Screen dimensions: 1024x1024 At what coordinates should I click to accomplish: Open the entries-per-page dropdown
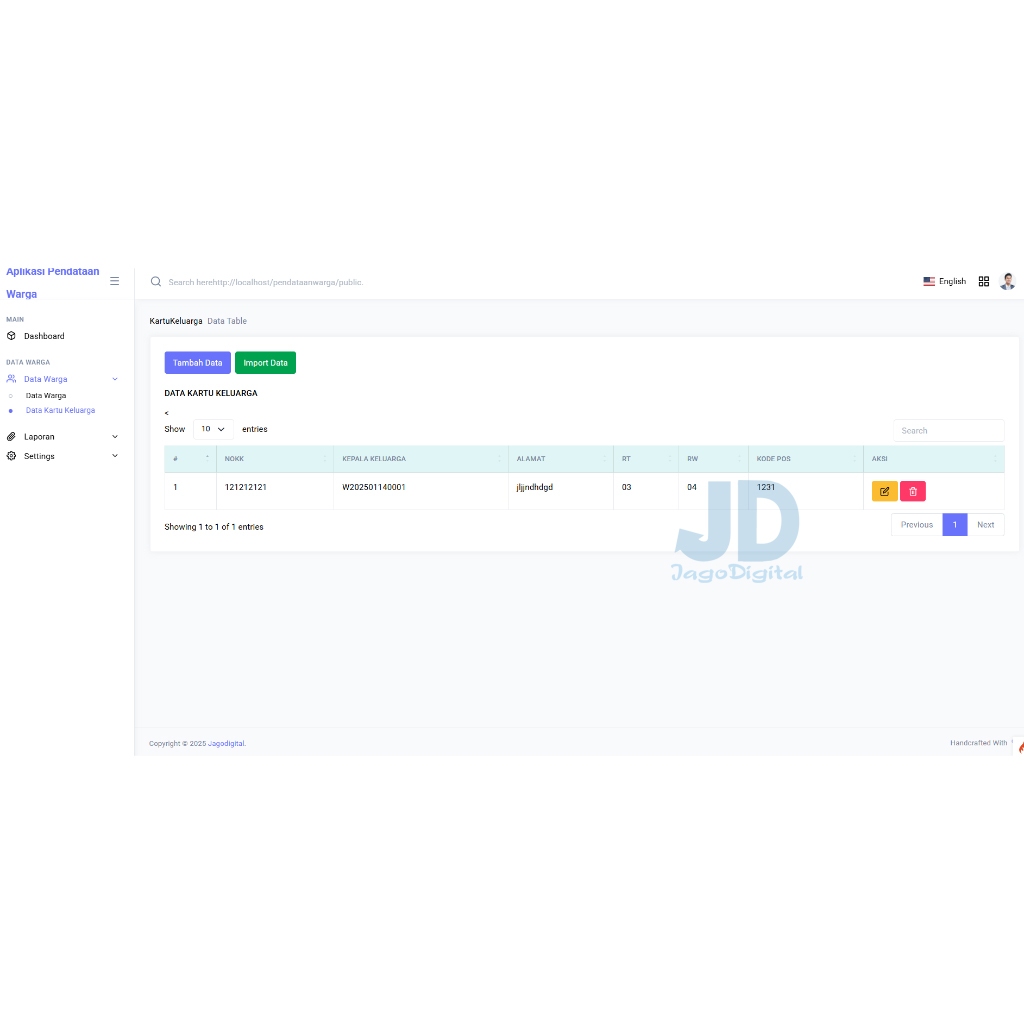point(213,429)
